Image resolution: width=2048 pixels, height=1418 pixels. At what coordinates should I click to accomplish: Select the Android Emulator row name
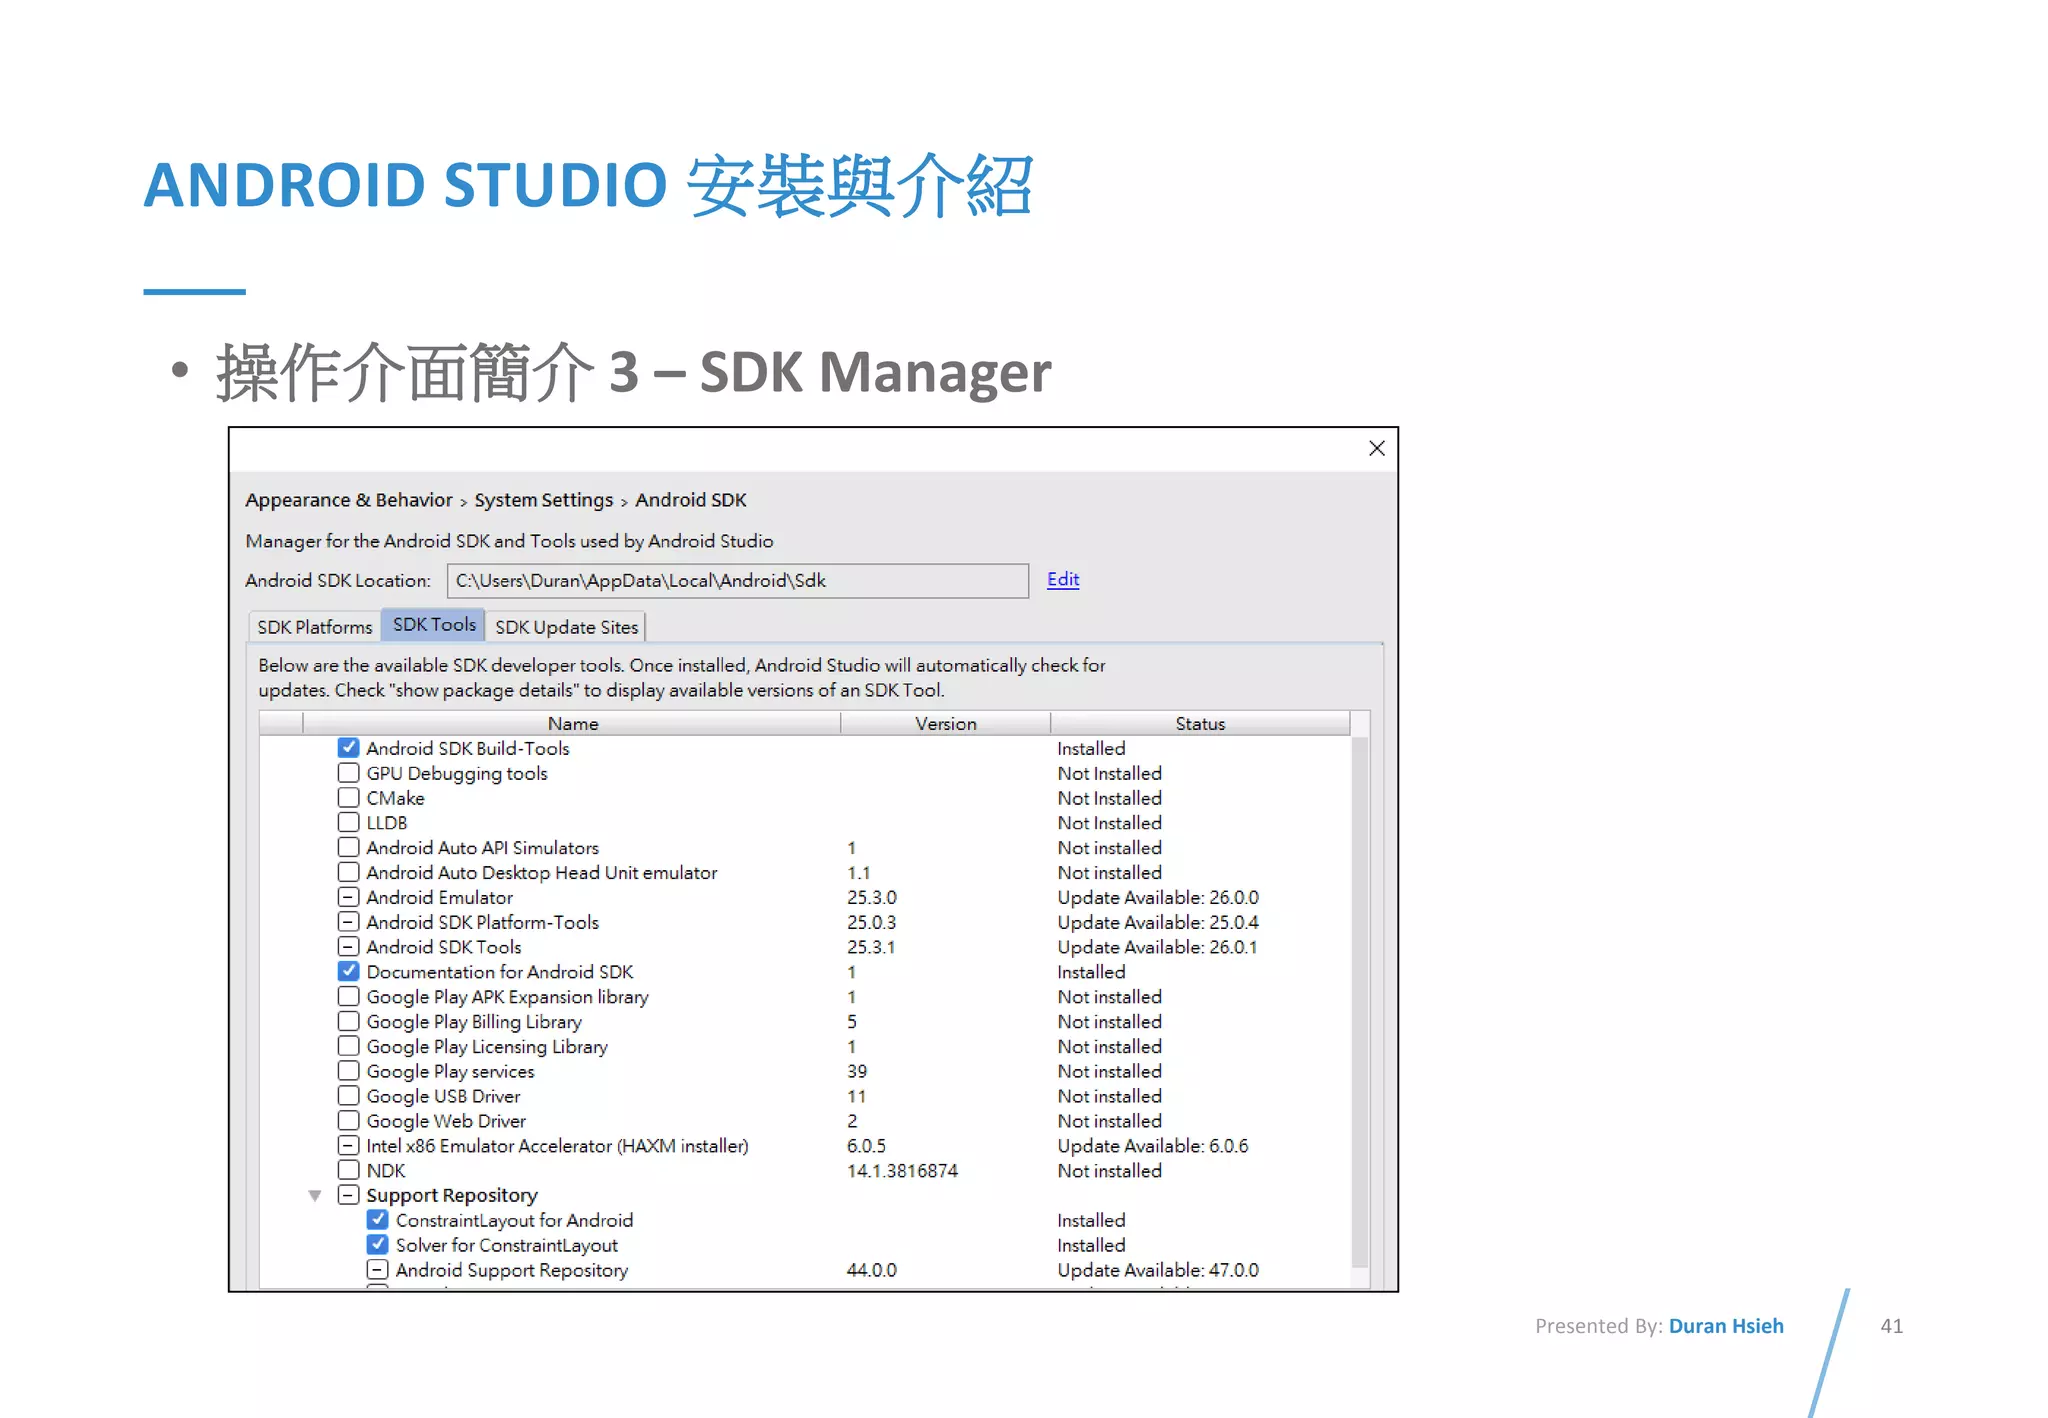(440, 897)
